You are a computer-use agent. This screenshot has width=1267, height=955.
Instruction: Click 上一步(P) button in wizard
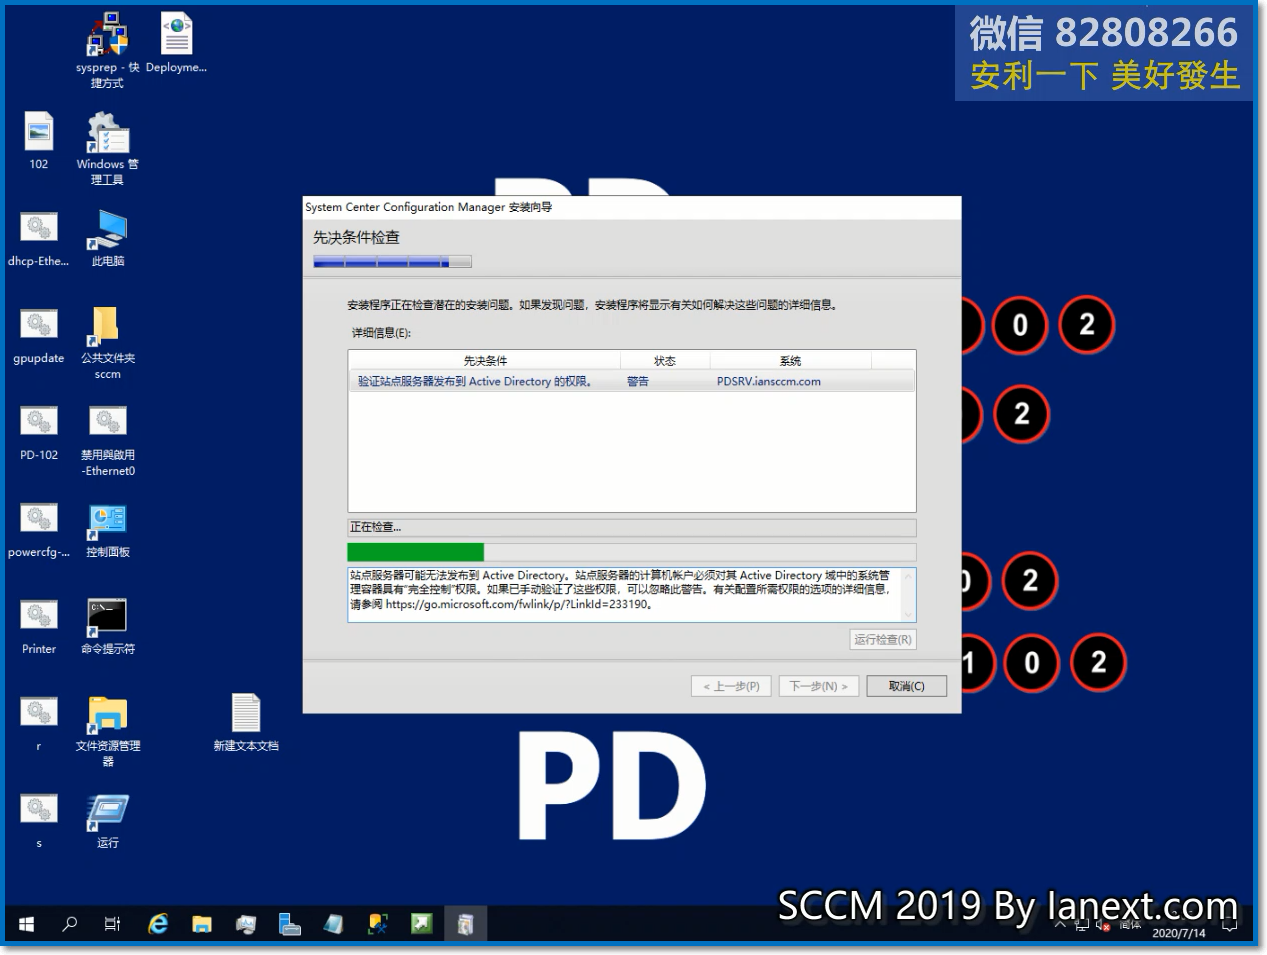point(731,686)
